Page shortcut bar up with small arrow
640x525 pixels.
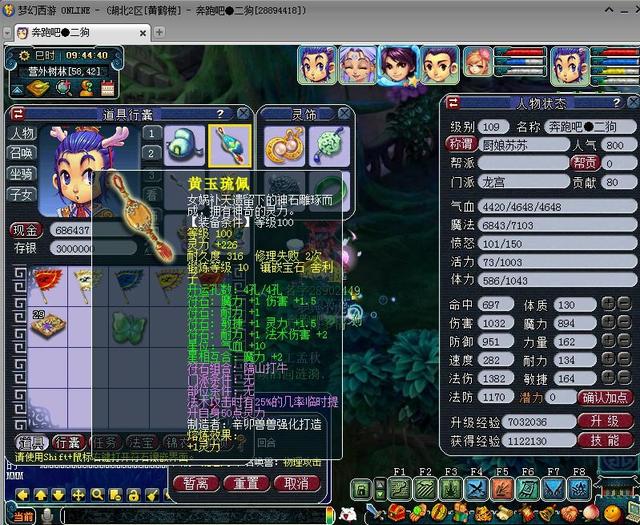tap(380, 484)
